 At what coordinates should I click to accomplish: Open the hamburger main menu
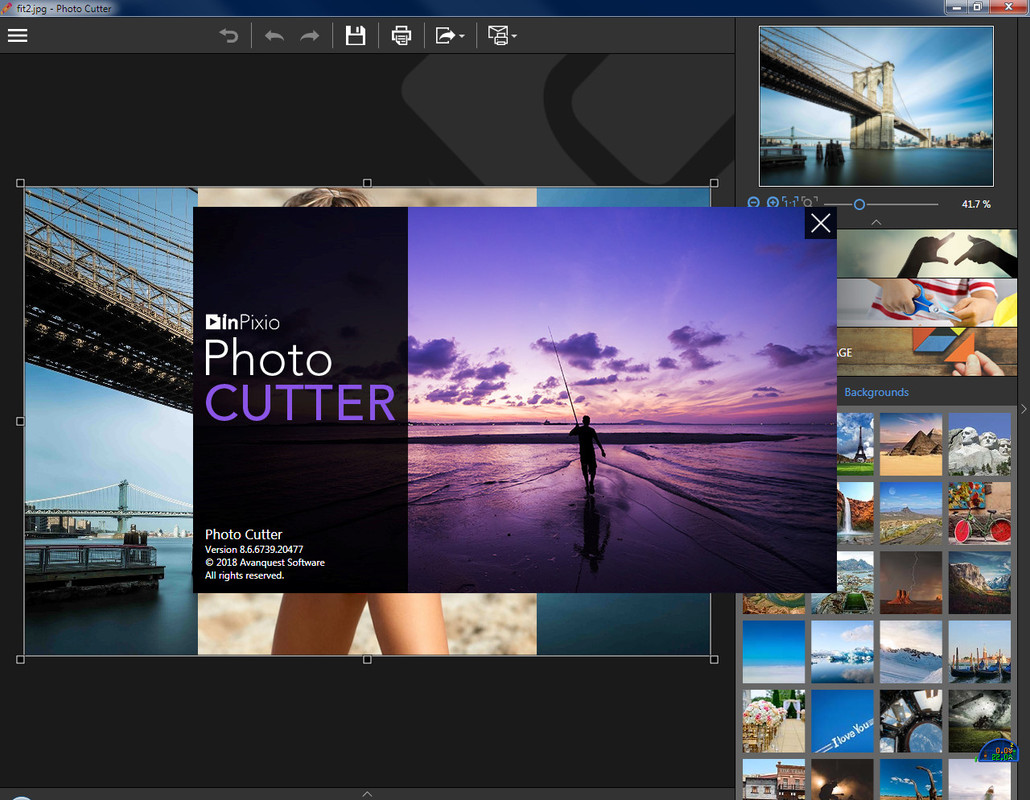click(17, 36)
